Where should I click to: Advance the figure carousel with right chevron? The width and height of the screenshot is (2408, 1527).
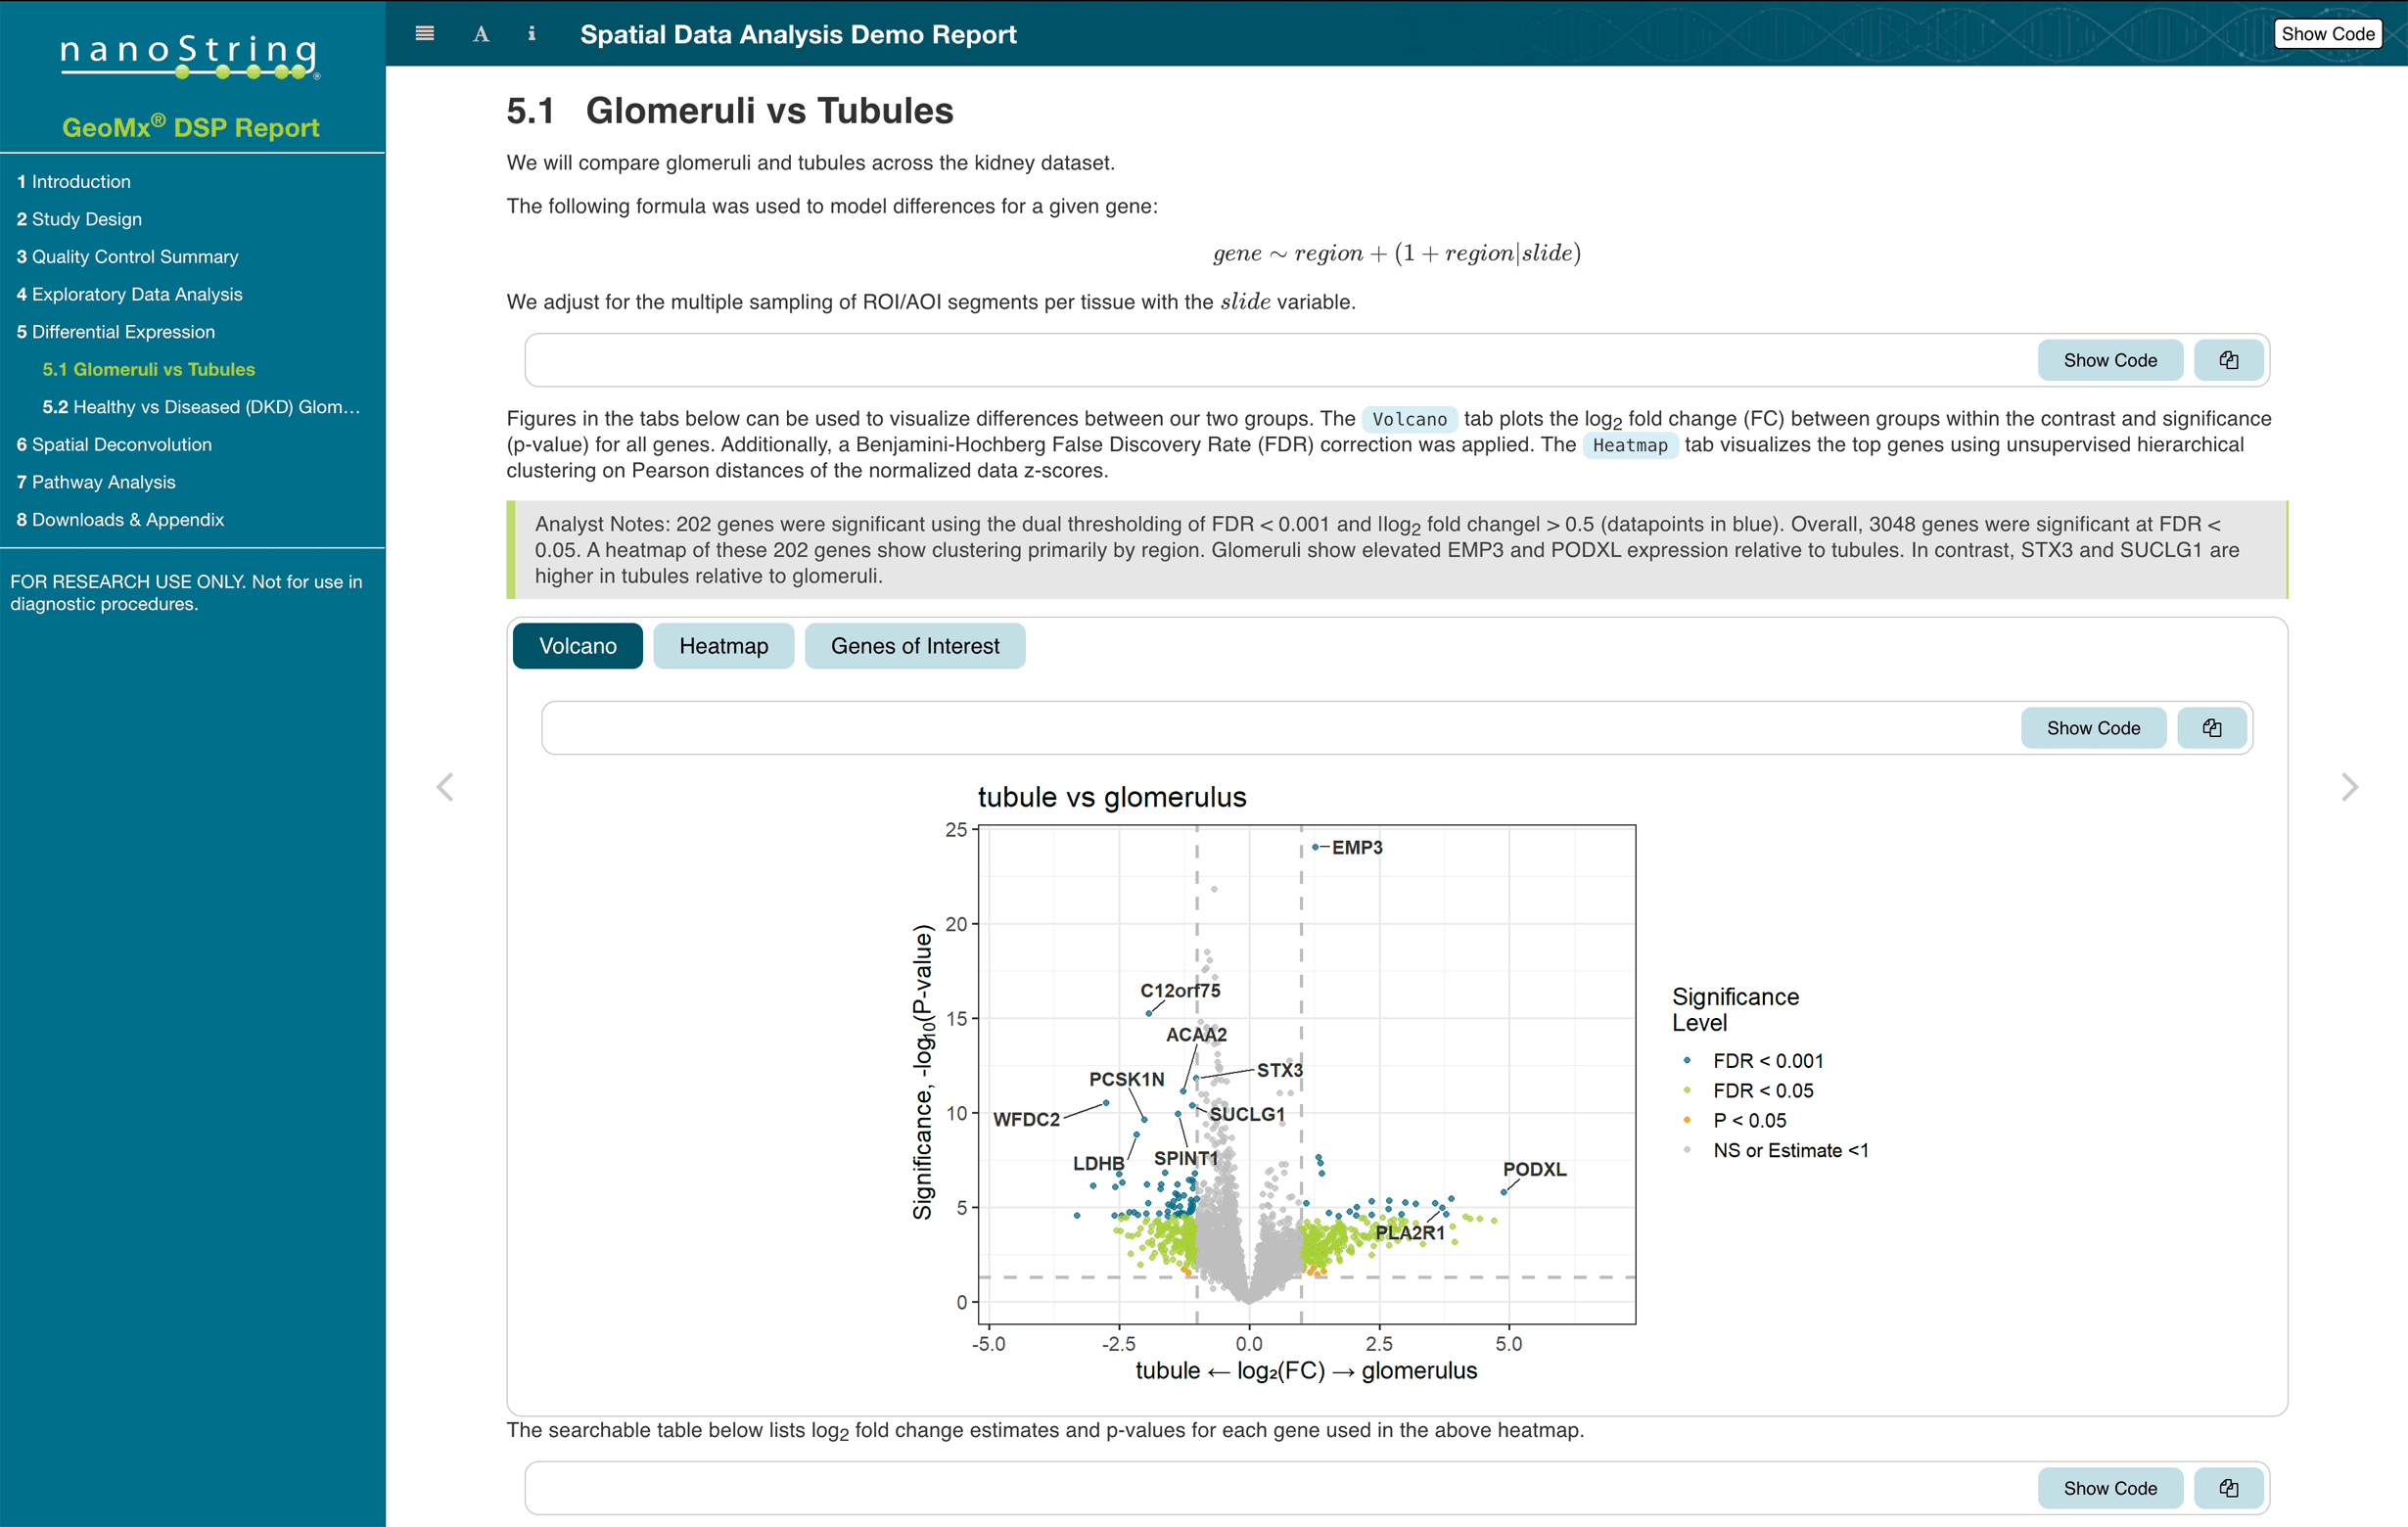coord(2350,787)
